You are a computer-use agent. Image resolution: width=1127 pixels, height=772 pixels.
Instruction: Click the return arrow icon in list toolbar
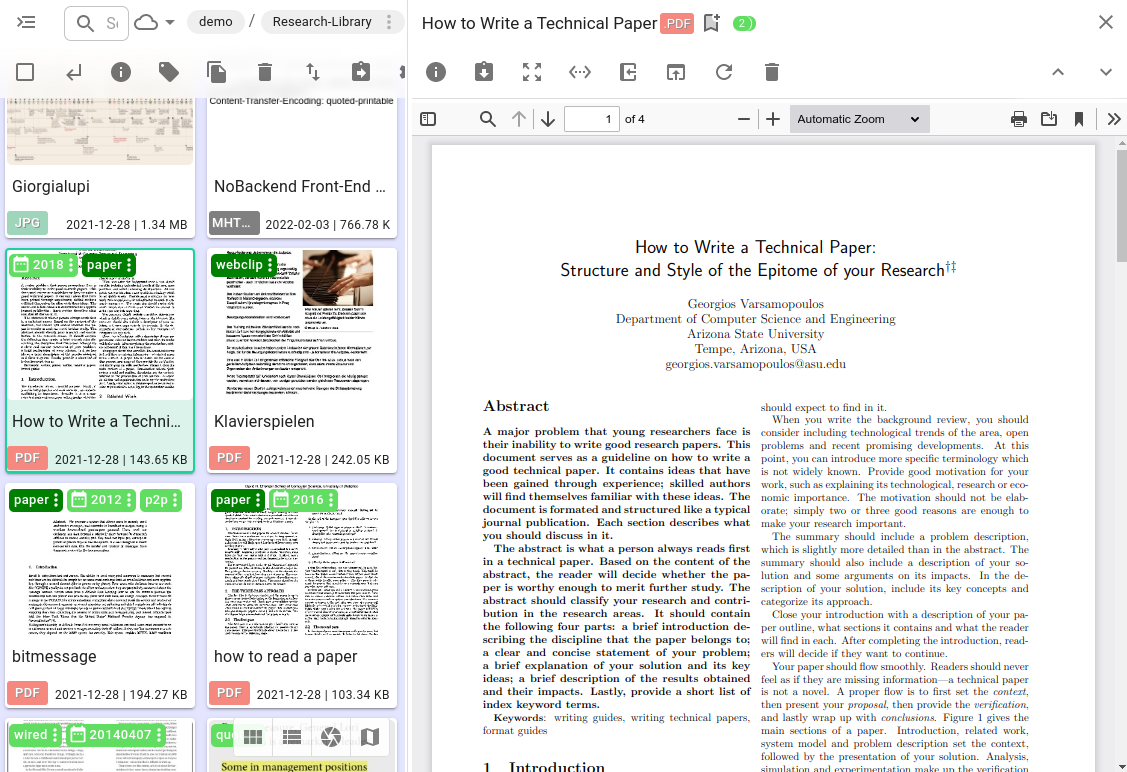pyautogui.click(x=73, y=72)
